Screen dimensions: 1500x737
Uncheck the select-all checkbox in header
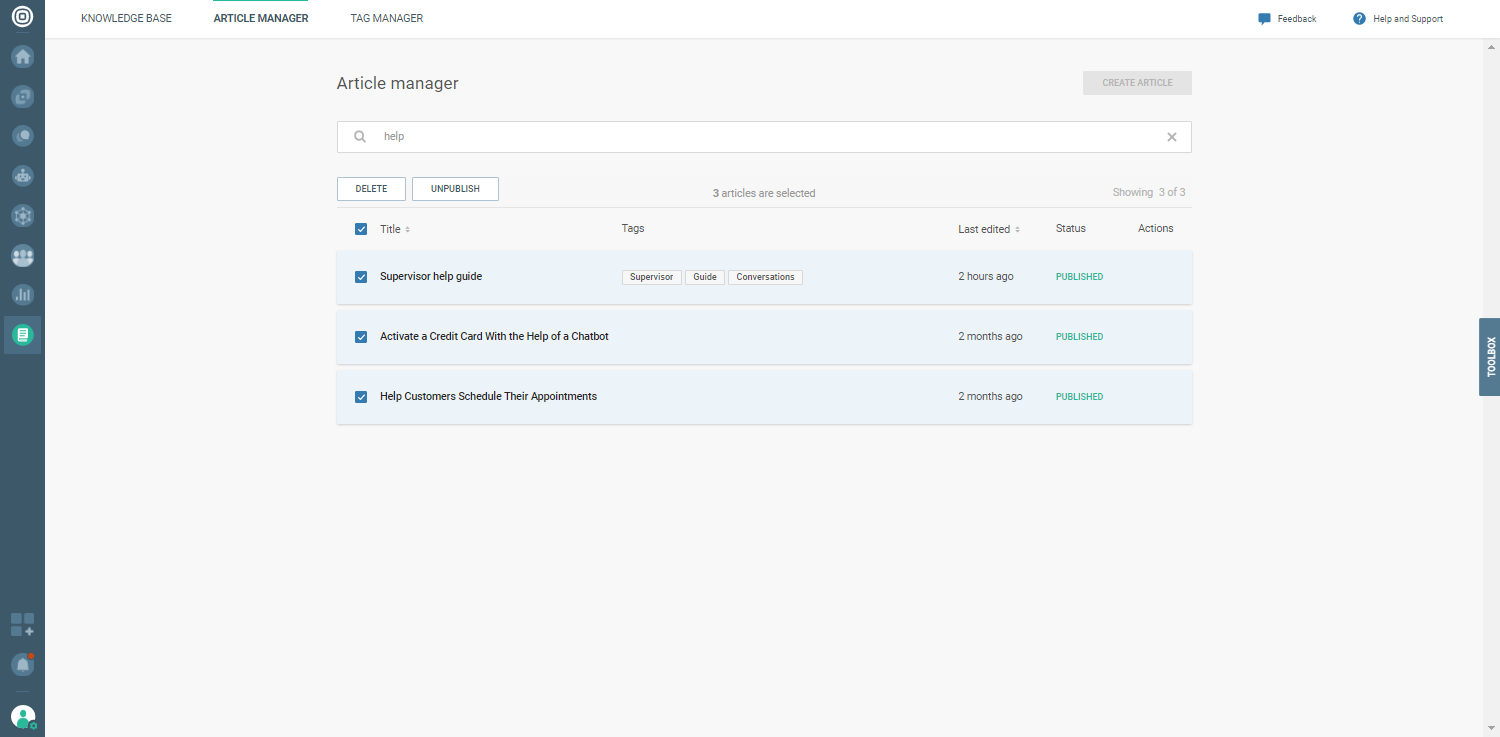click(x=361, y=229)
